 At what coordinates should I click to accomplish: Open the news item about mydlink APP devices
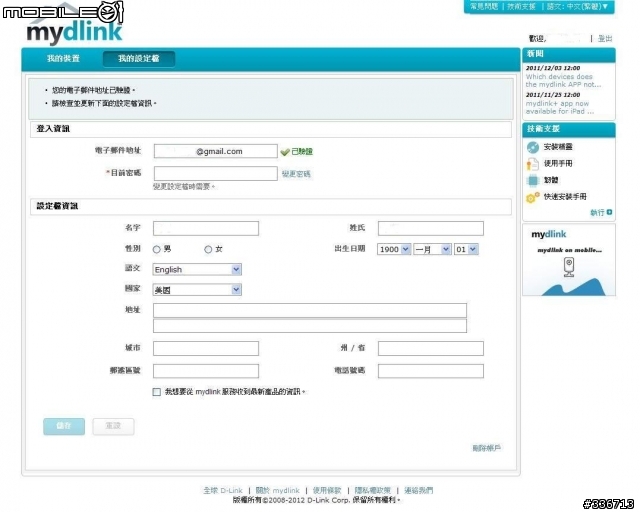(x=563, y=80)
